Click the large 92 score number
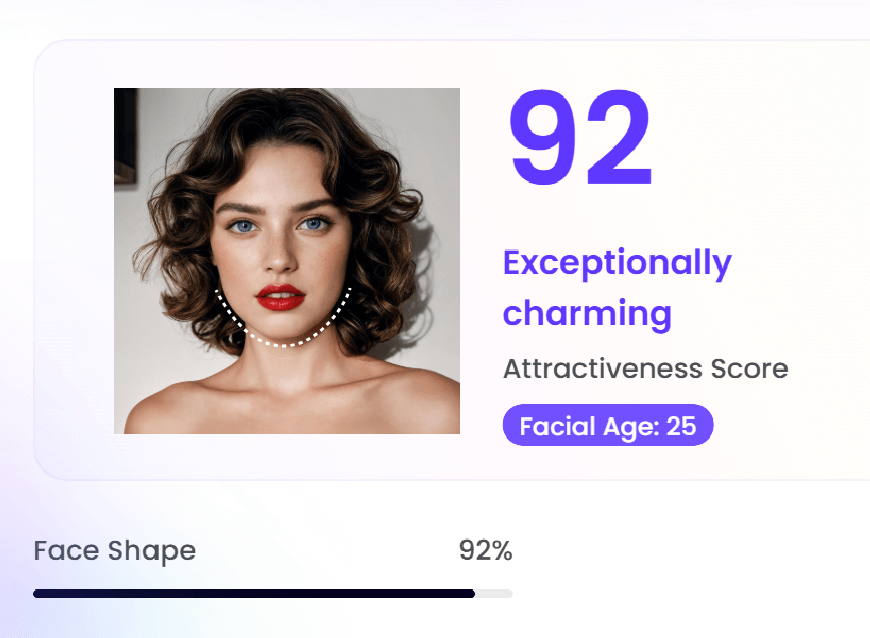The width and height of the screenshot is (870, 638). coord(580,140)
